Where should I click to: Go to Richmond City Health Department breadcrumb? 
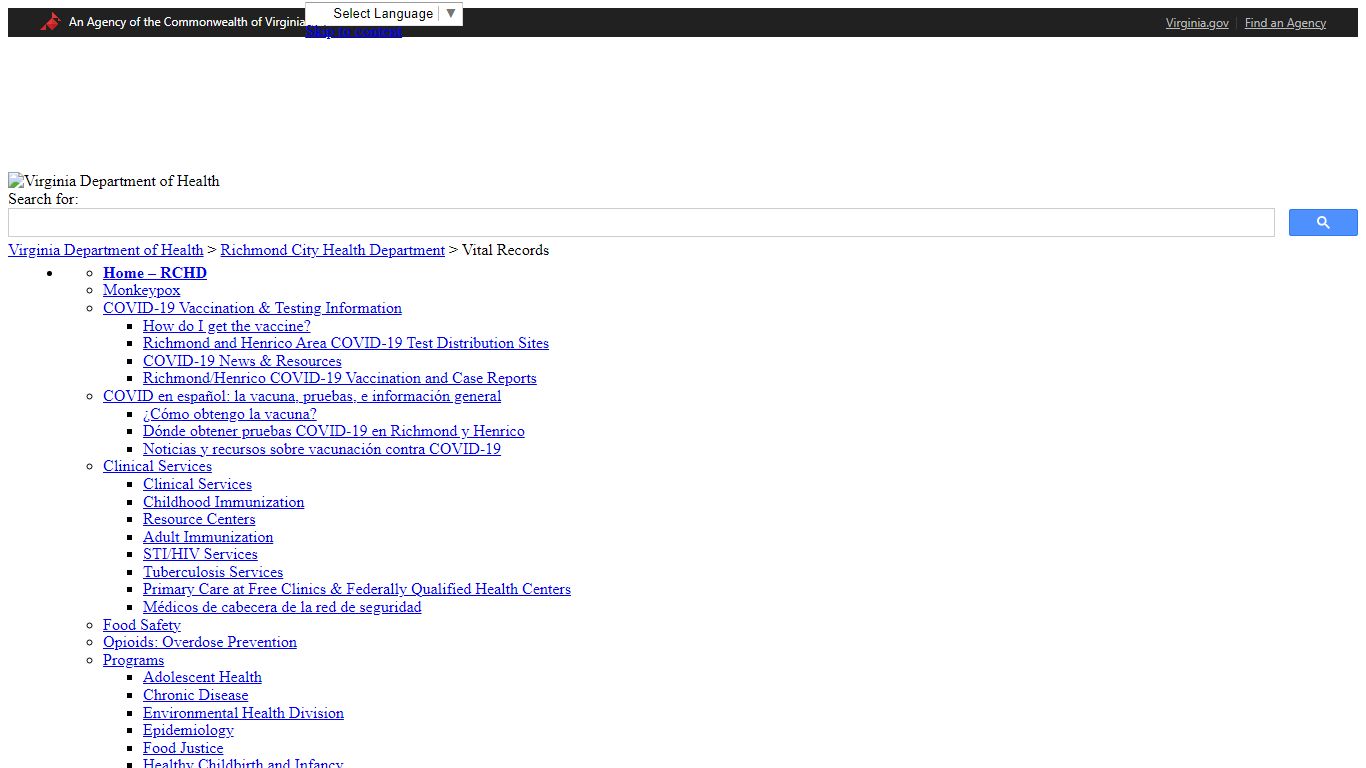coord(333,250)
